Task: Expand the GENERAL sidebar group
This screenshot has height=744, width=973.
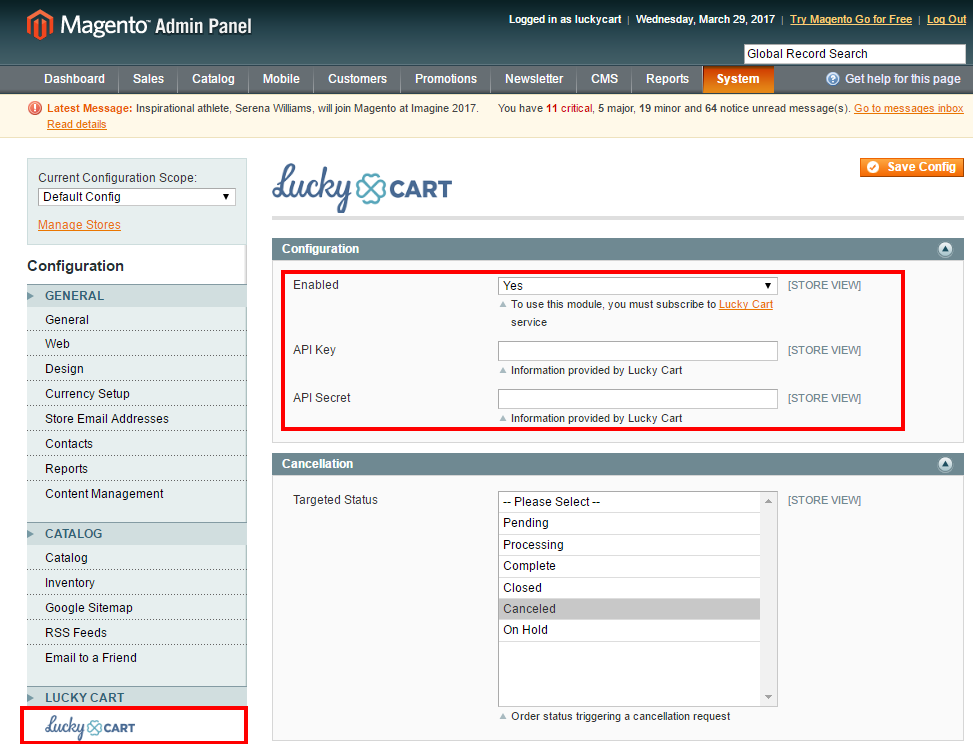Action: 74,296
